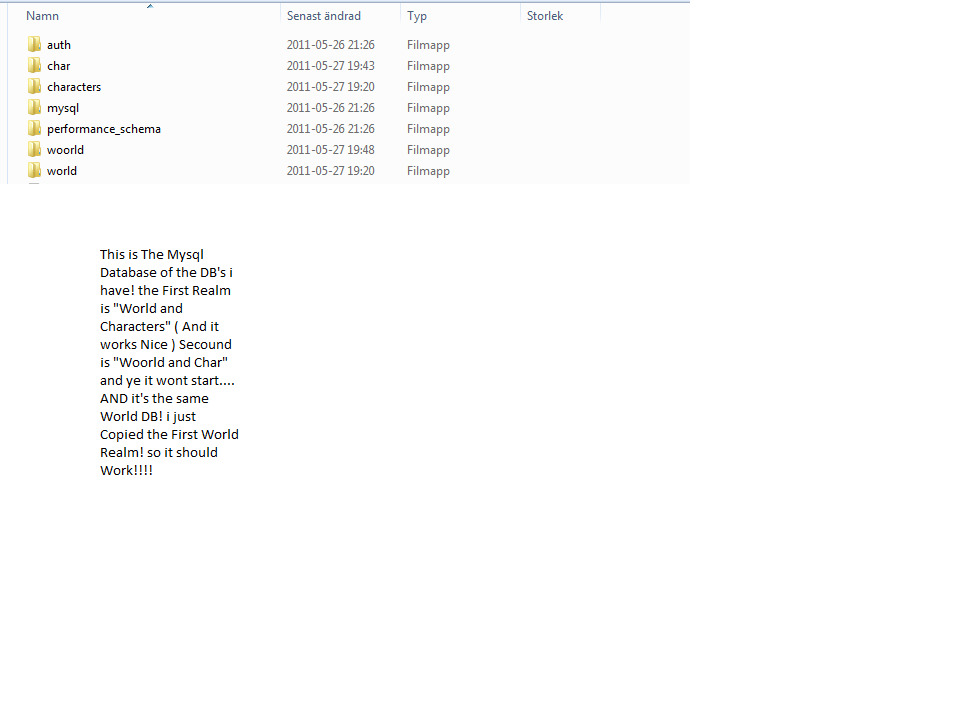Click Filmapp type of performance_schema row
Screen dimensions: 960x720
429,129
